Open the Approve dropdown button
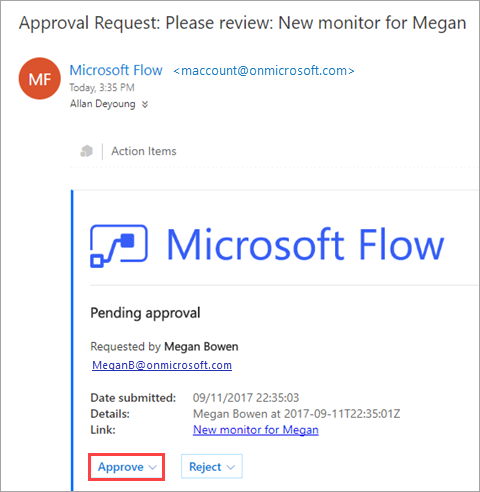480x492 pixels. click(127, 467)
